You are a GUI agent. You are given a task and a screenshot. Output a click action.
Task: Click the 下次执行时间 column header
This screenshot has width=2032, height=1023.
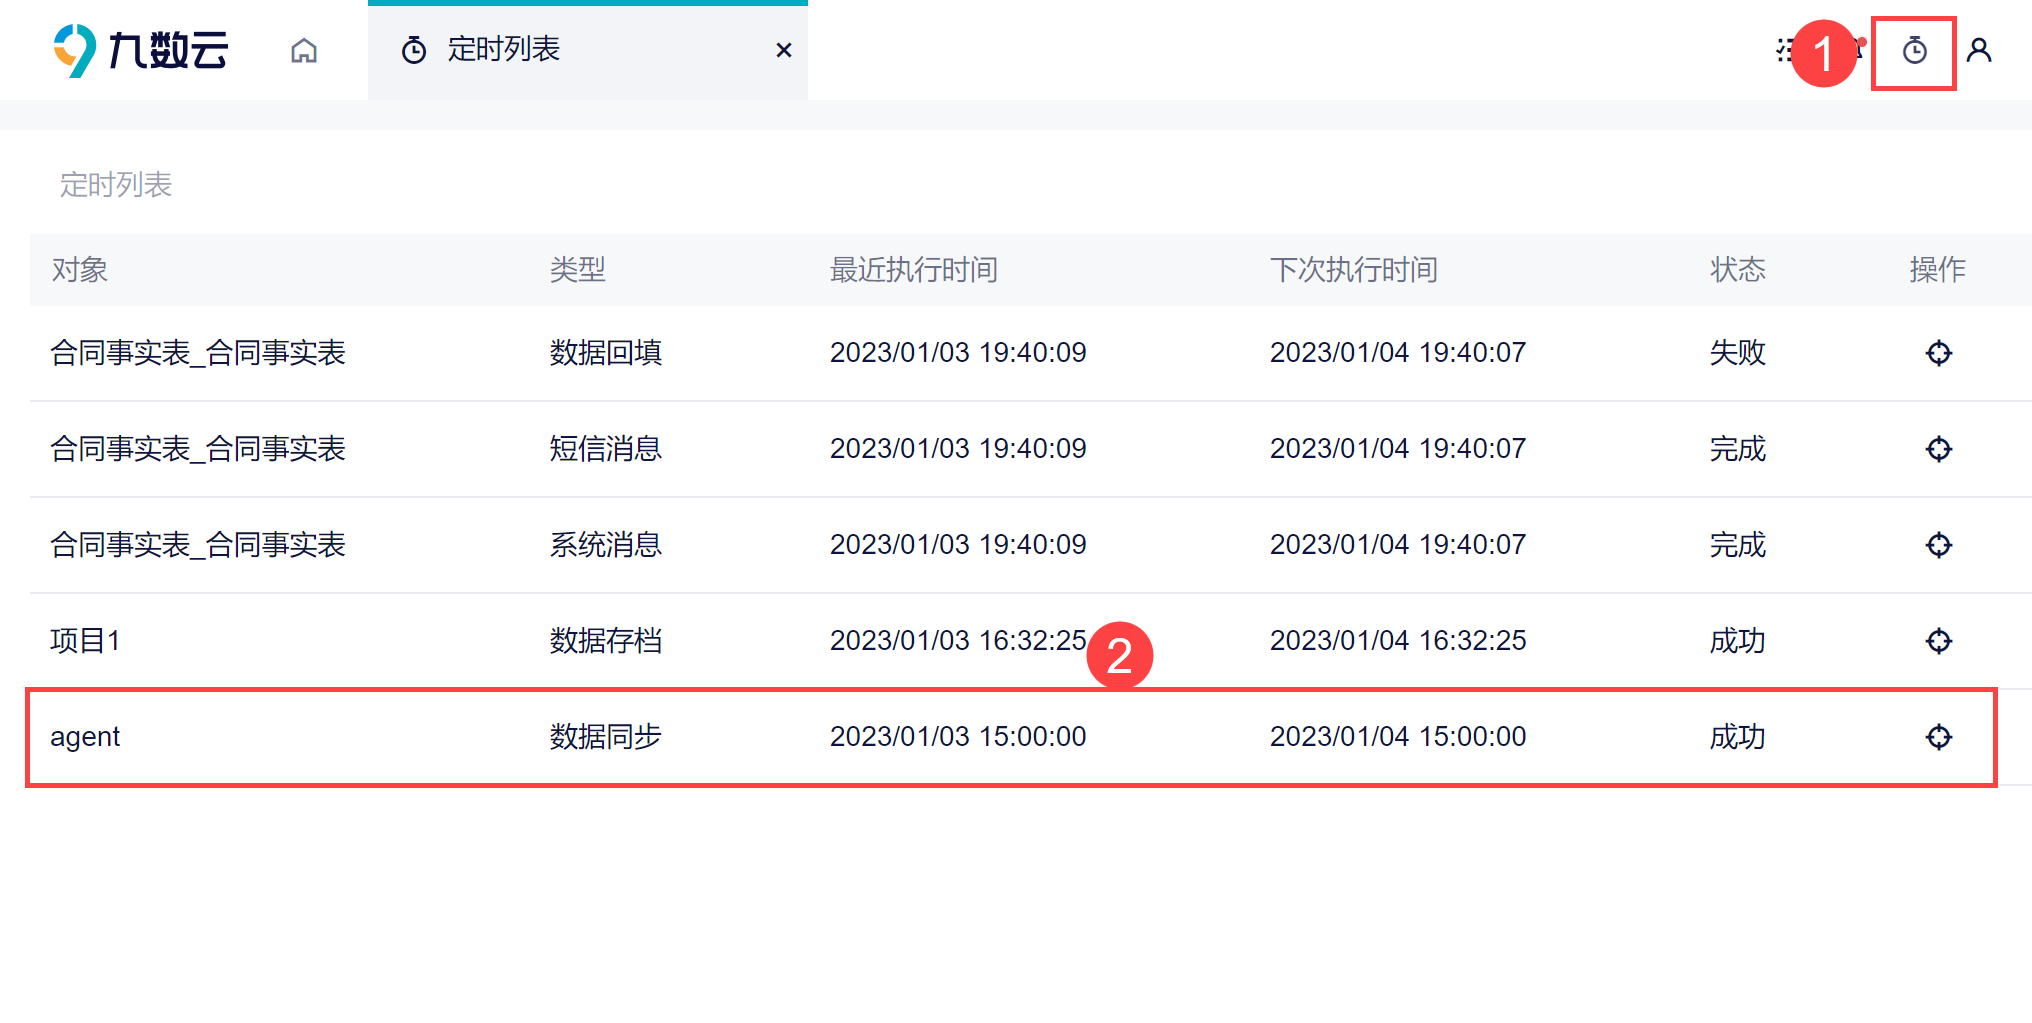tap(1354, 270)
